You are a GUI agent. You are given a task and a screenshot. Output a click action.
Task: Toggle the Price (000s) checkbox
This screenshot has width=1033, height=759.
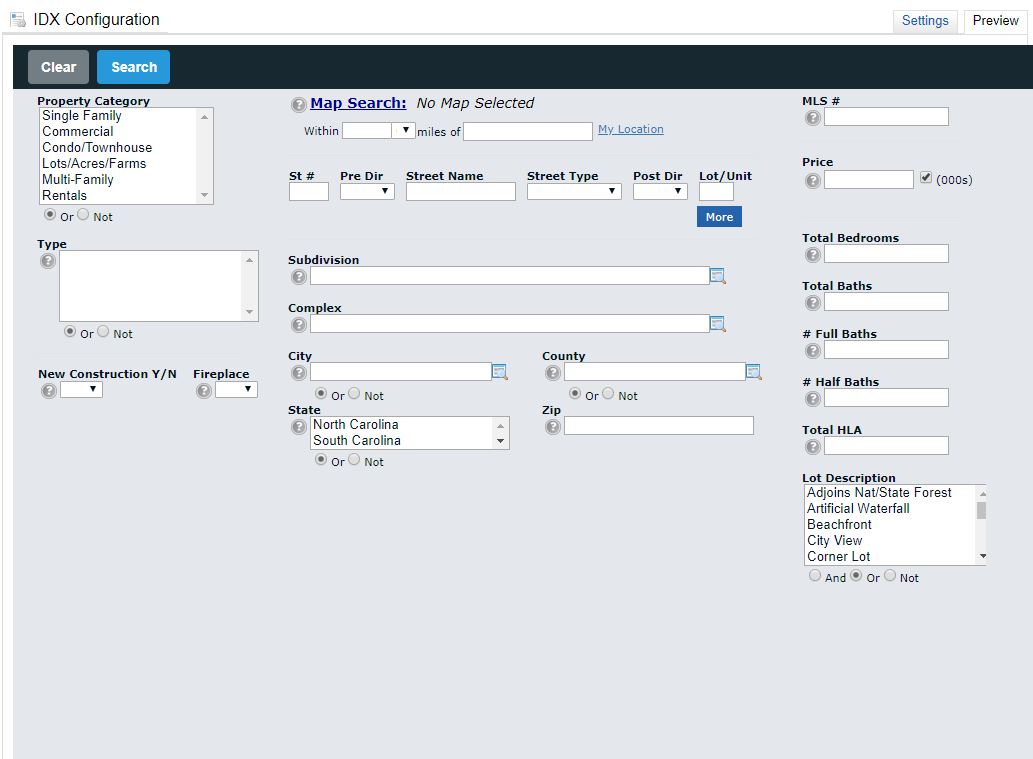926,178
